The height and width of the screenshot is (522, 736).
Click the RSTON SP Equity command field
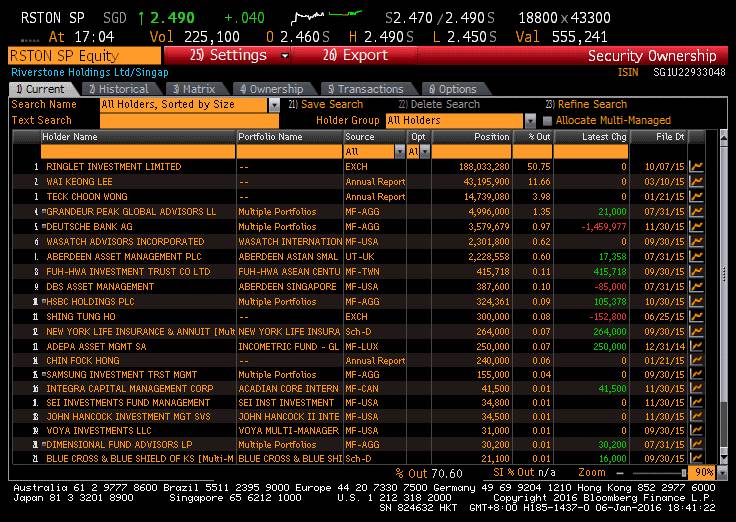tap(84, 56)
